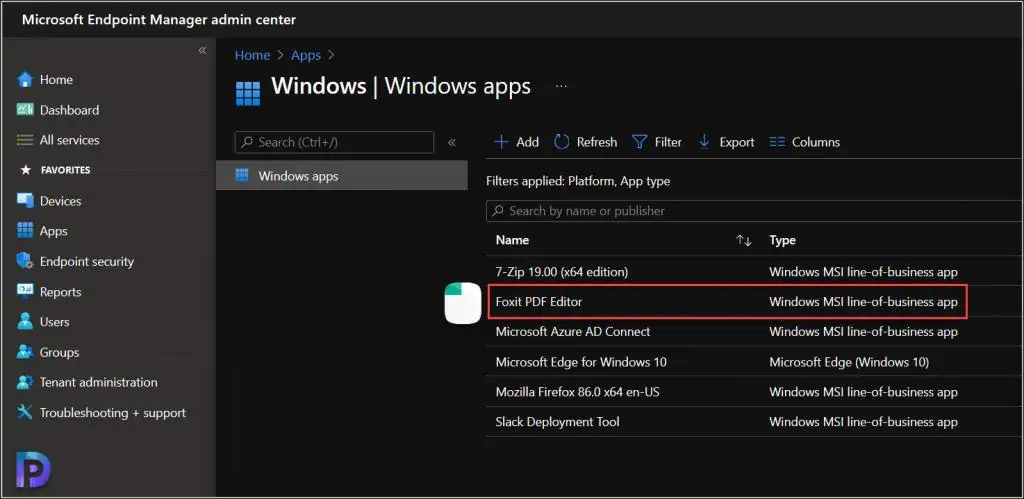The height and width of the screenshot is (499, 1024).
Task: Click the Export download arrow icon
Action: [x=704, y=142]
